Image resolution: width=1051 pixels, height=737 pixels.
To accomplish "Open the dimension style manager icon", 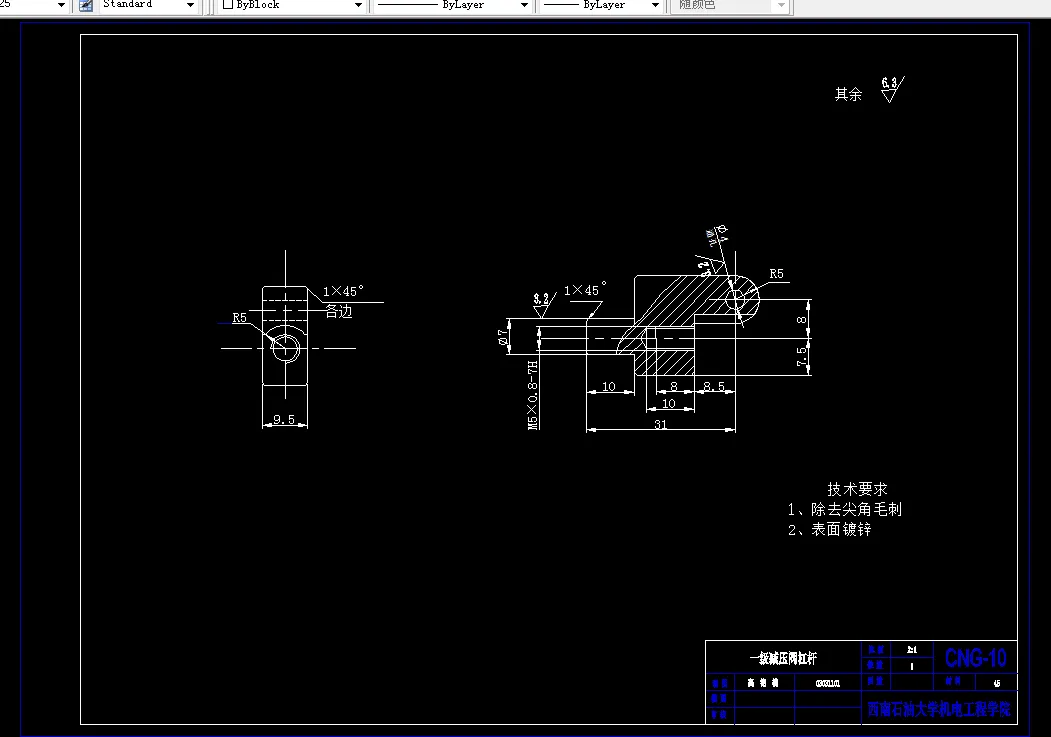I will [86, 5].
